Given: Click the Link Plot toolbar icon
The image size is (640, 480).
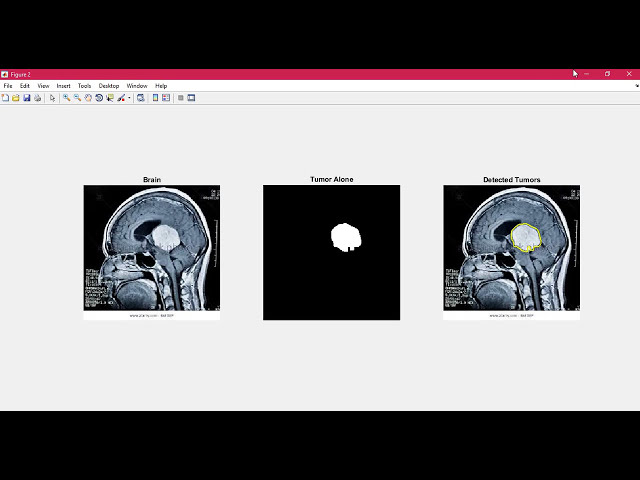Looking at the screenshot, I should (141, 98).
